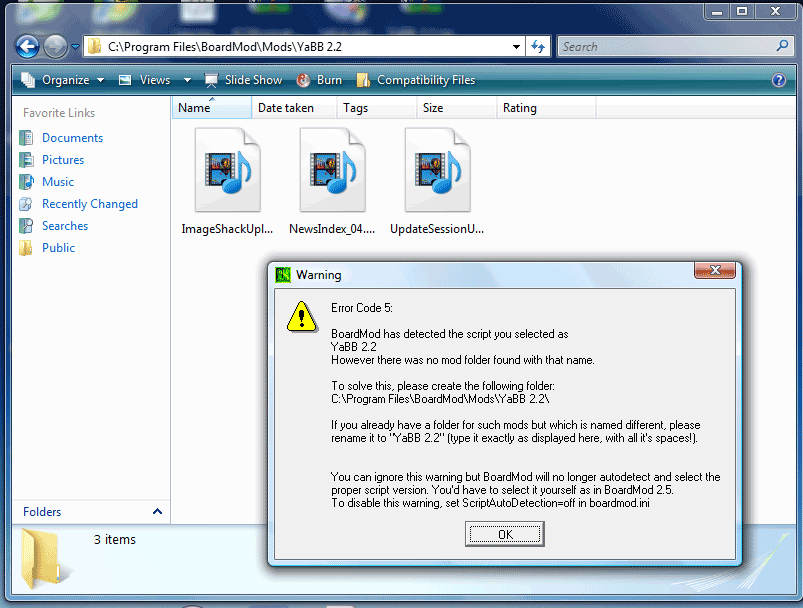This screenshot has height=608, width=803.
Task: Maximize the Explorer window
Action: point(742,11)
